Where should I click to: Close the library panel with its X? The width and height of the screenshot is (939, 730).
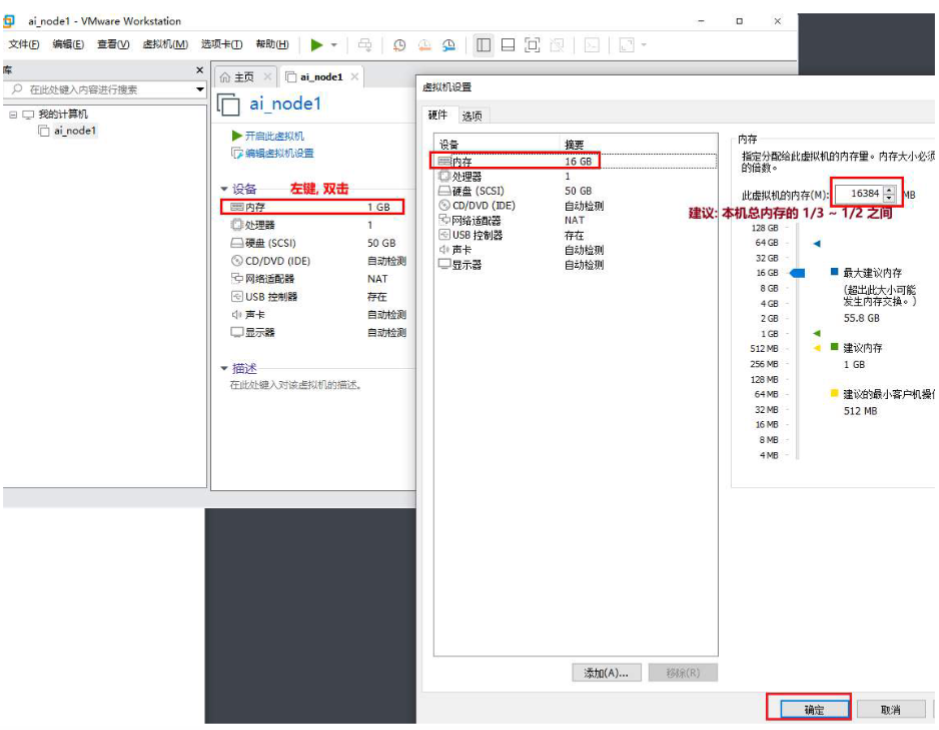[x=199, y=70]
